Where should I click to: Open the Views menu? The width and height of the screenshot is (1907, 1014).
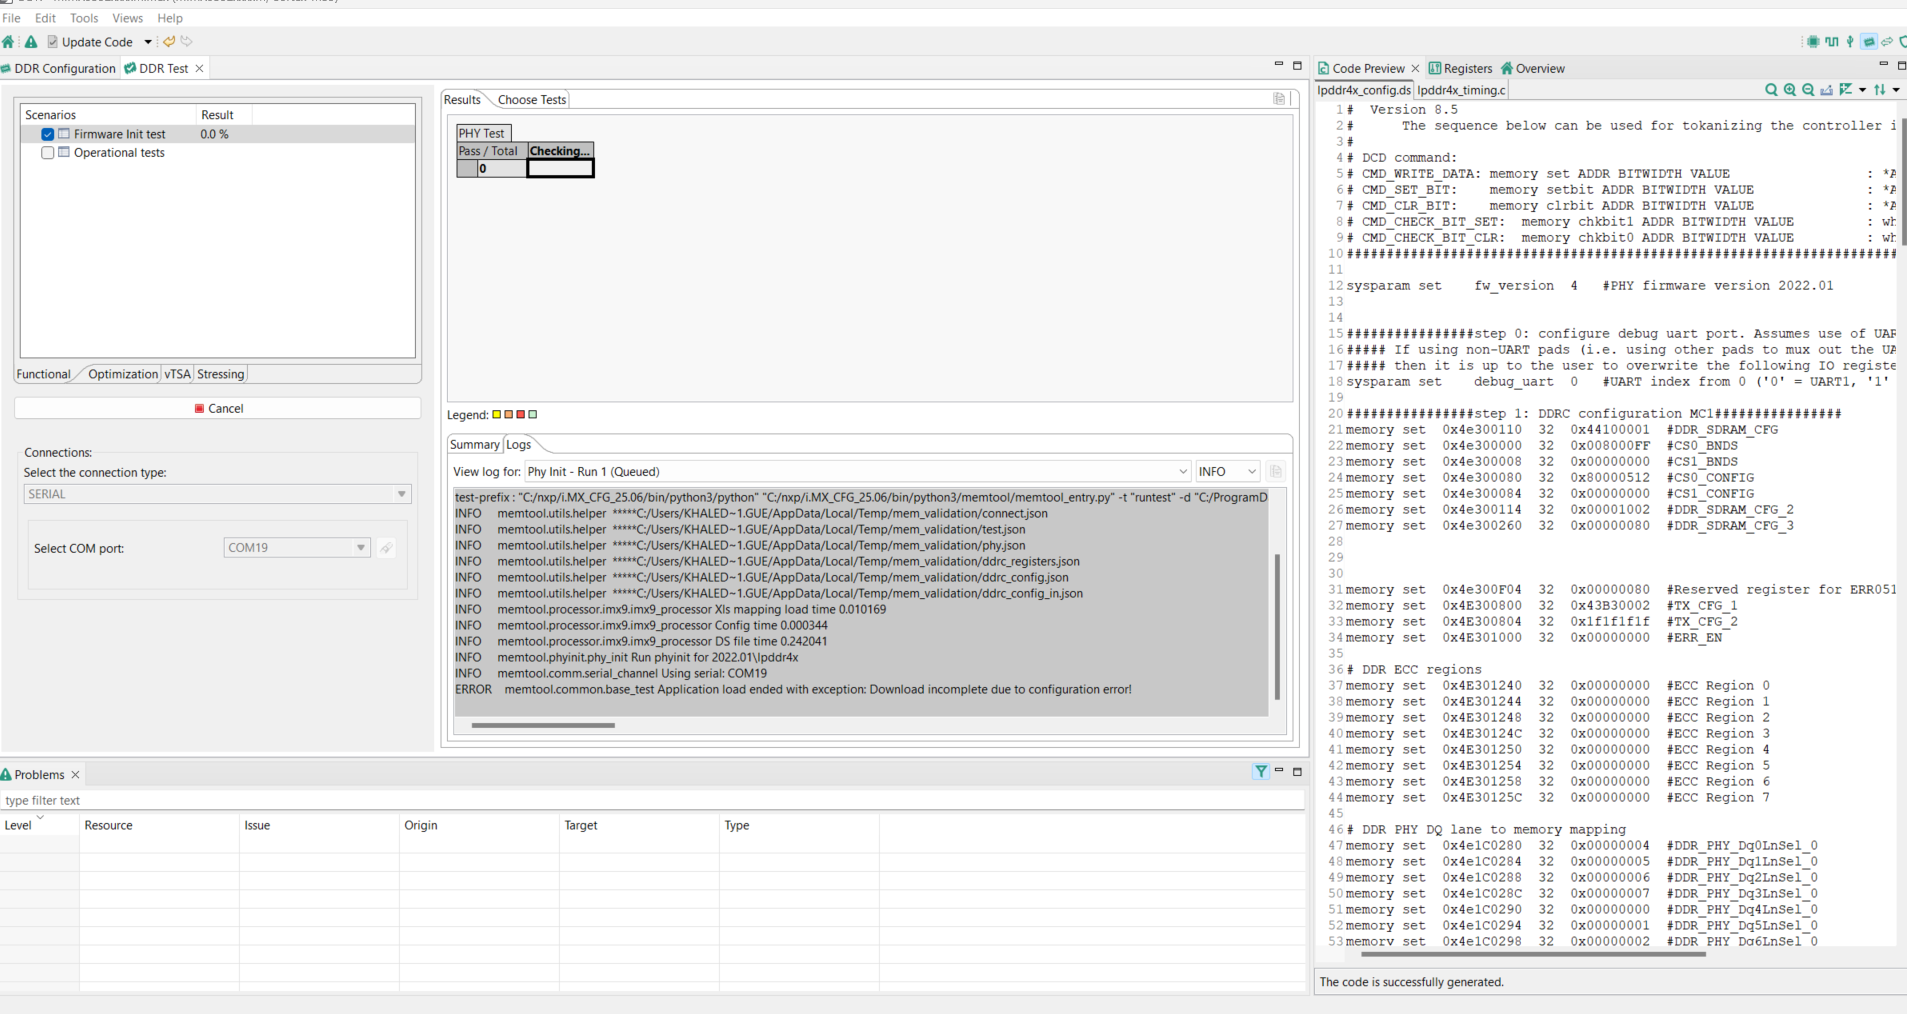pos(127,18)
